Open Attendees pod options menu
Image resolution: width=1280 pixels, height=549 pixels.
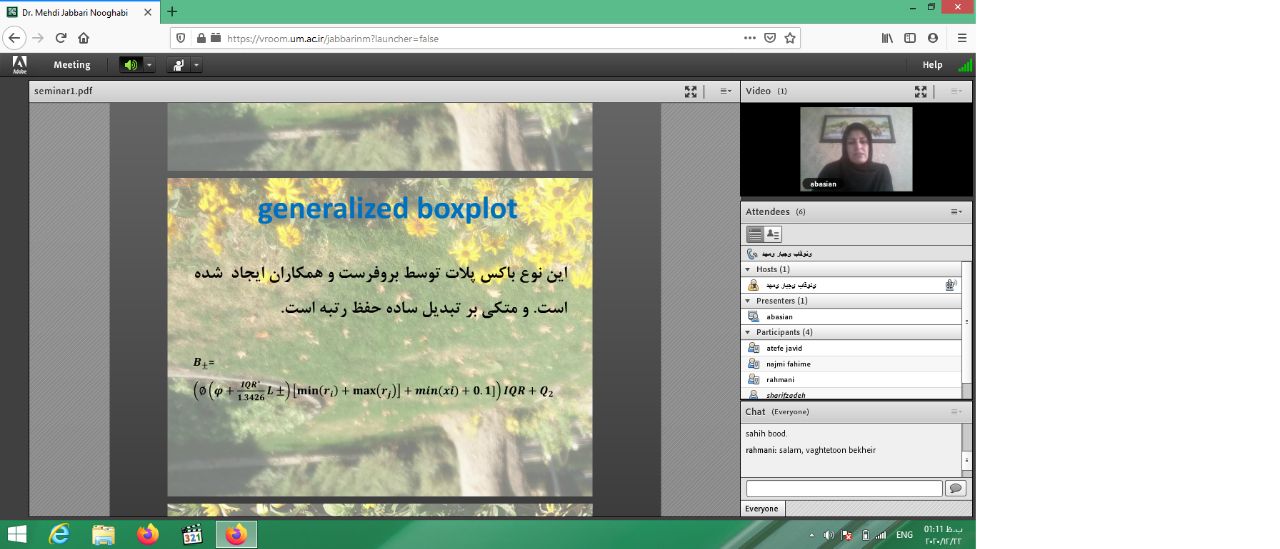pos(957,212)
